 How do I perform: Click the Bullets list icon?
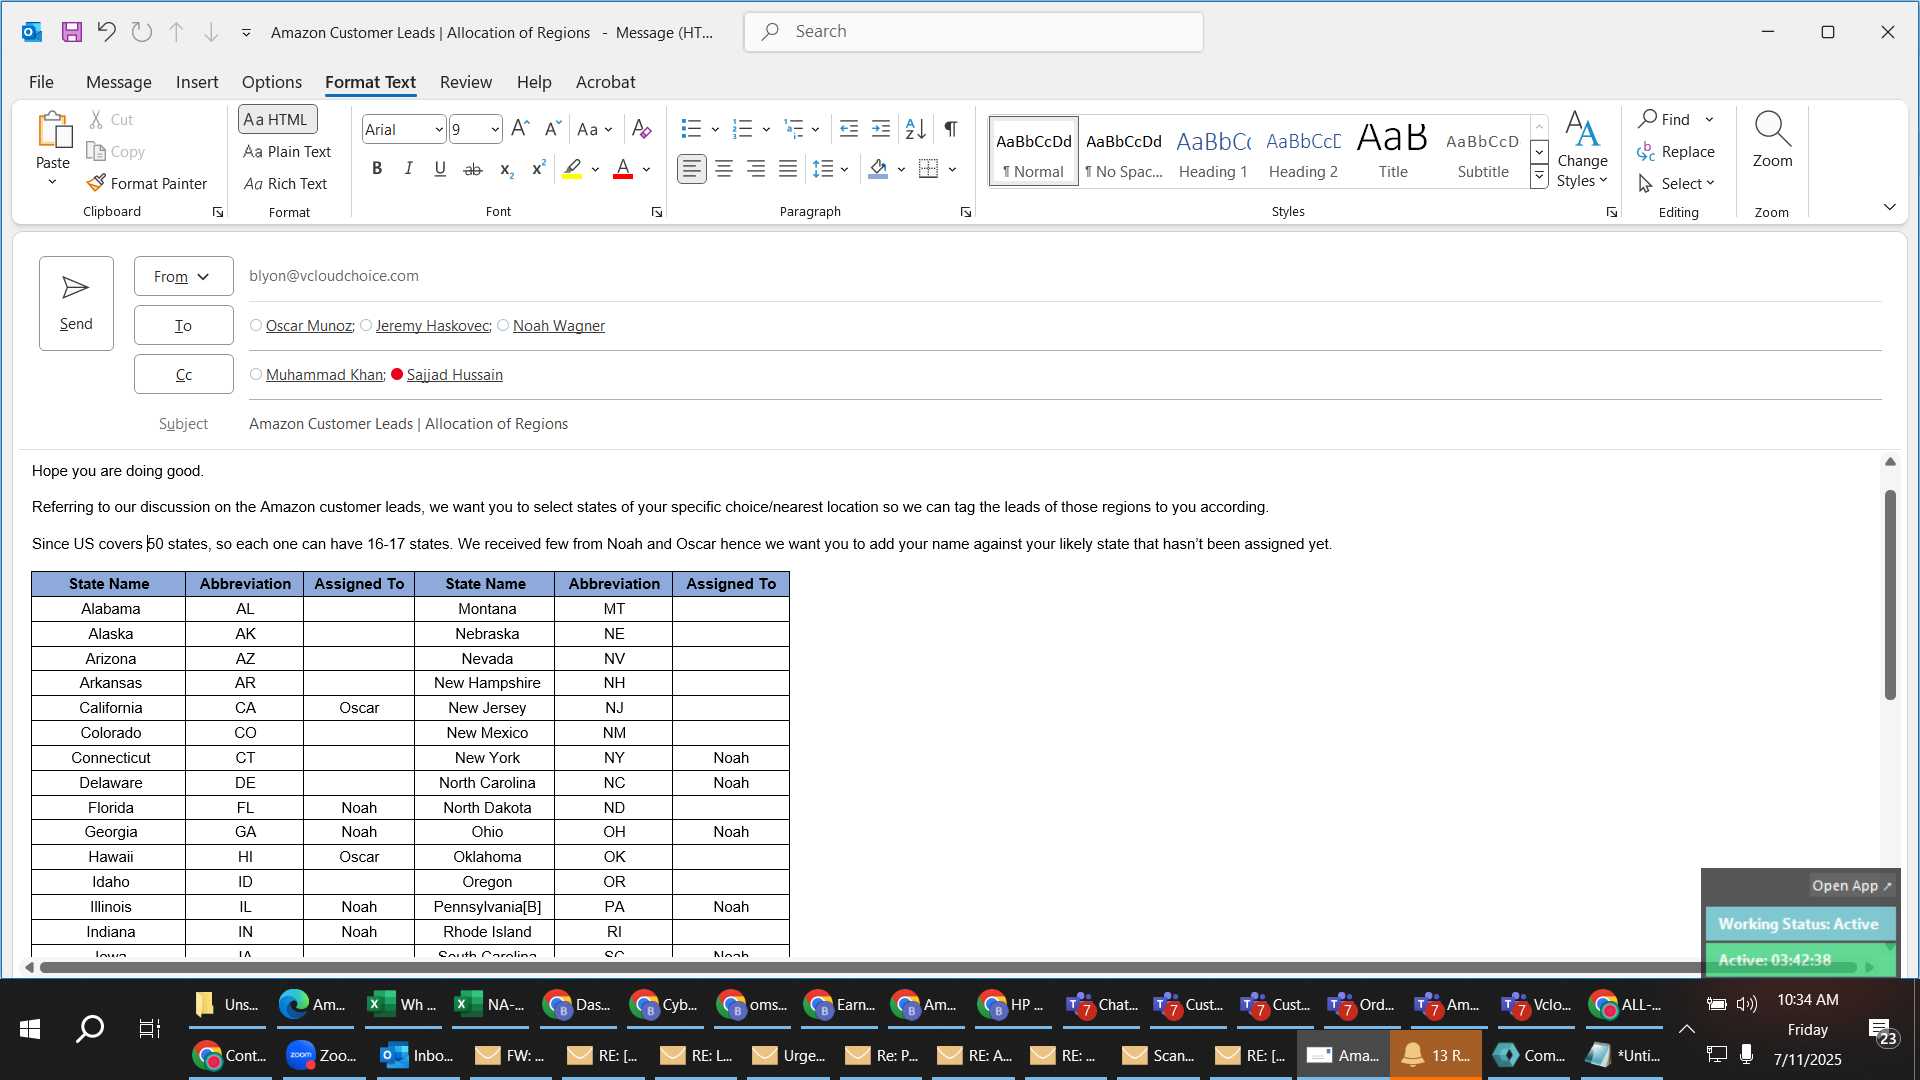tap(691, 129)
